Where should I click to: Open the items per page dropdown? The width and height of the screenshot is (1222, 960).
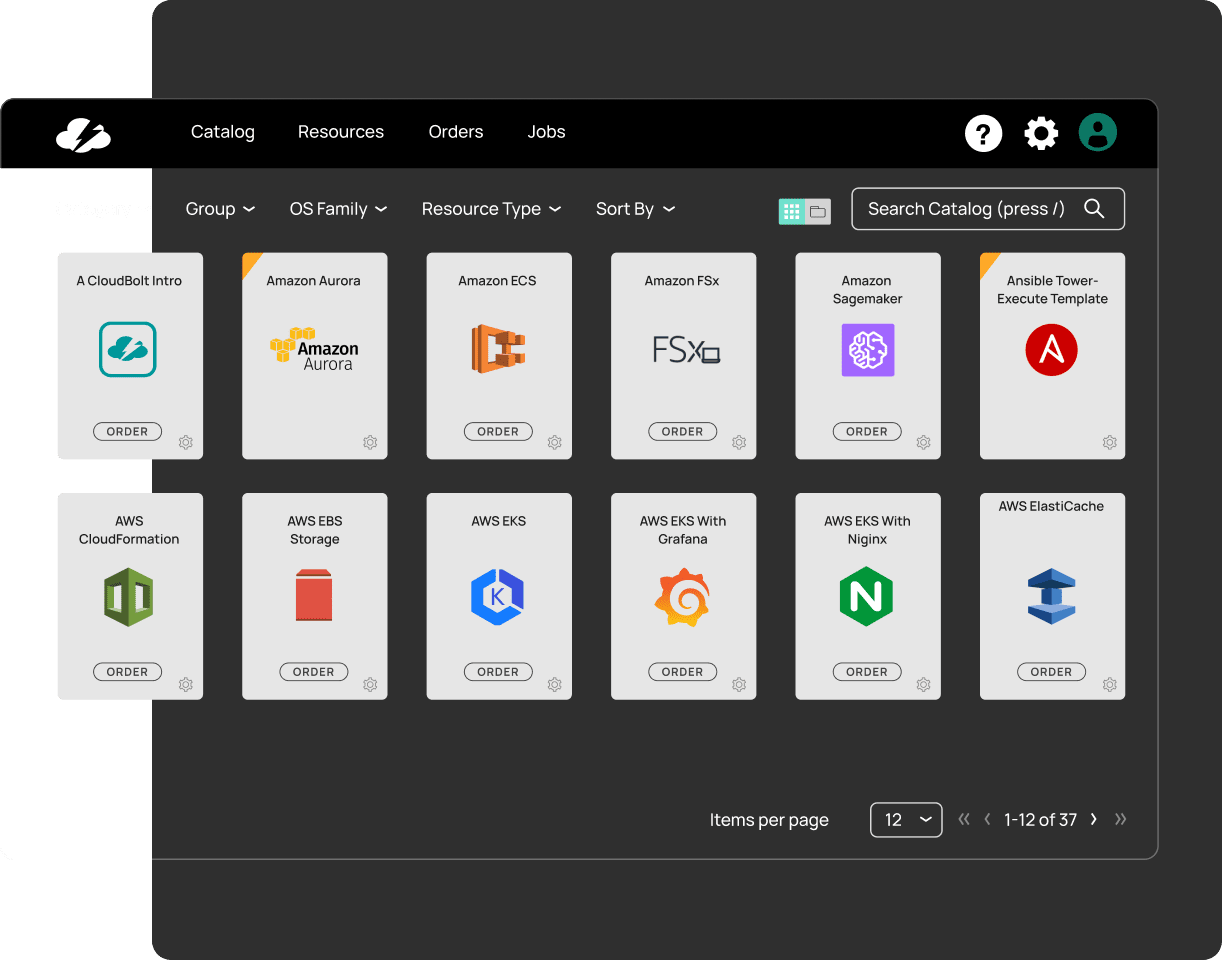pos(906,820)
